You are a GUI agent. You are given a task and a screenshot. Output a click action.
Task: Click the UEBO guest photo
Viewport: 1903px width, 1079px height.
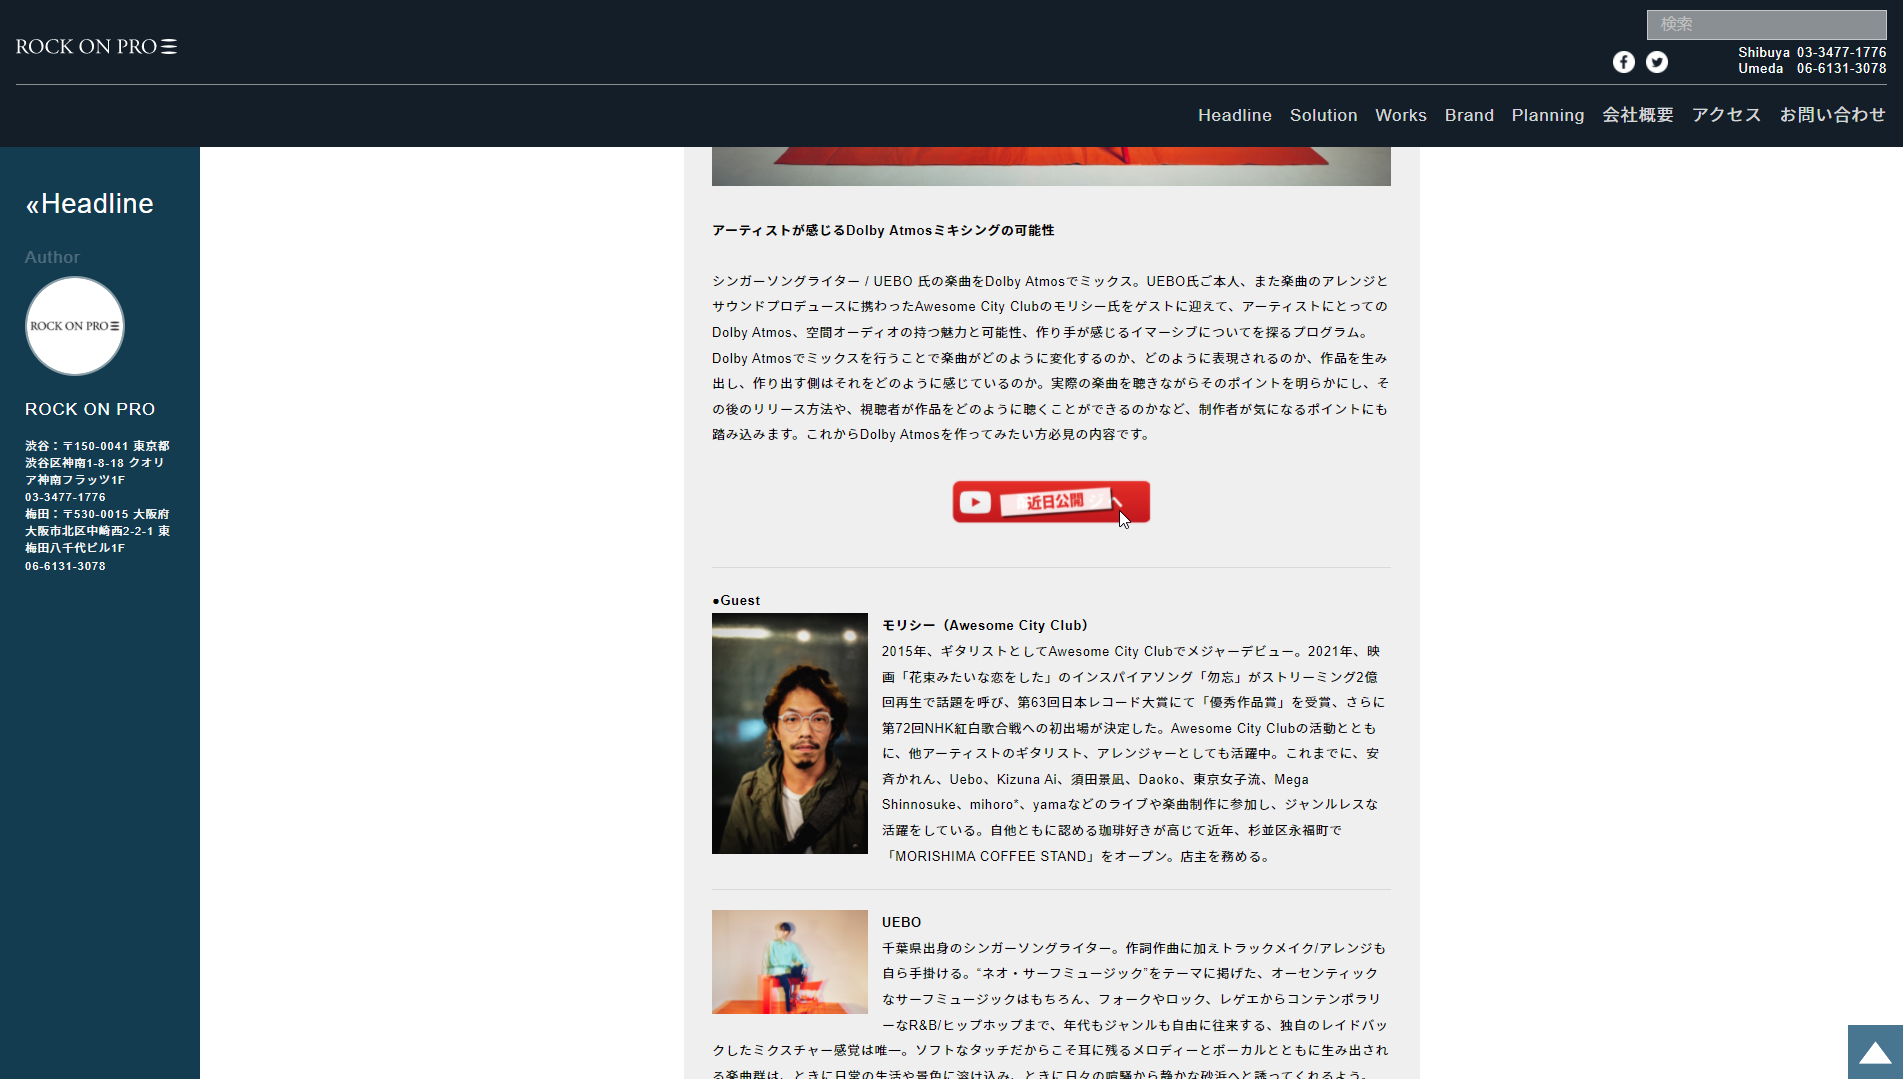(x=790, y=962)
